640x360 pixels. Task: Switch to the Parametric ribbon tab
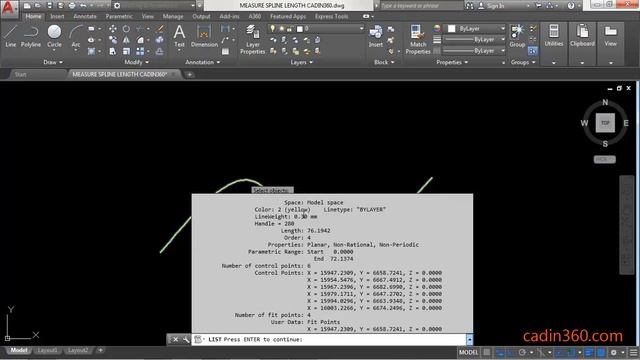tap(119, 16)
